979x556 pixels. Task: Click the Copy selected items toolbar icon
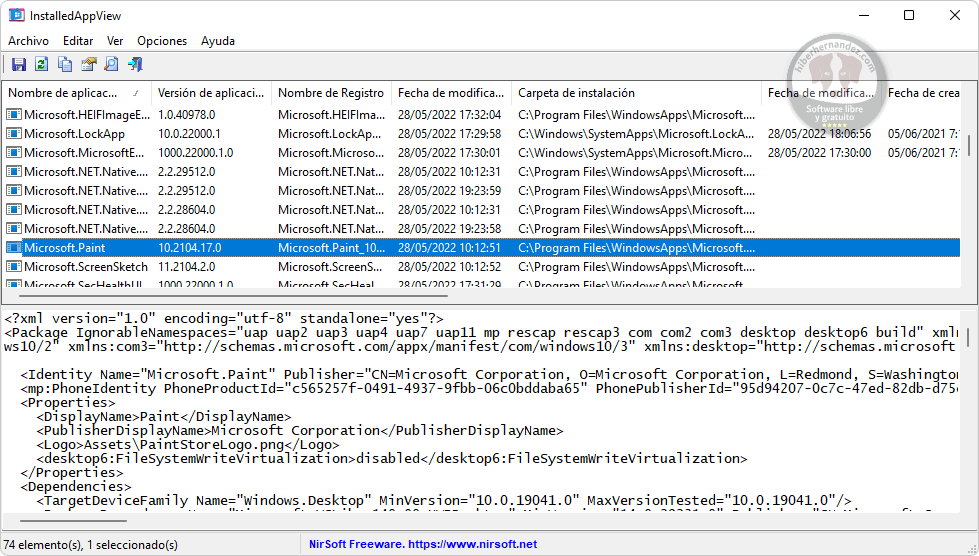65,64
